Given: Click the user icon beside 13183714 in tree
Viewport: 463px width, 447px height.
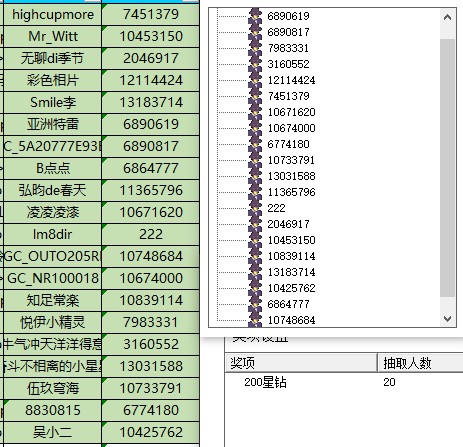Looking at the screenshot, I should click(x=255, y=272).
